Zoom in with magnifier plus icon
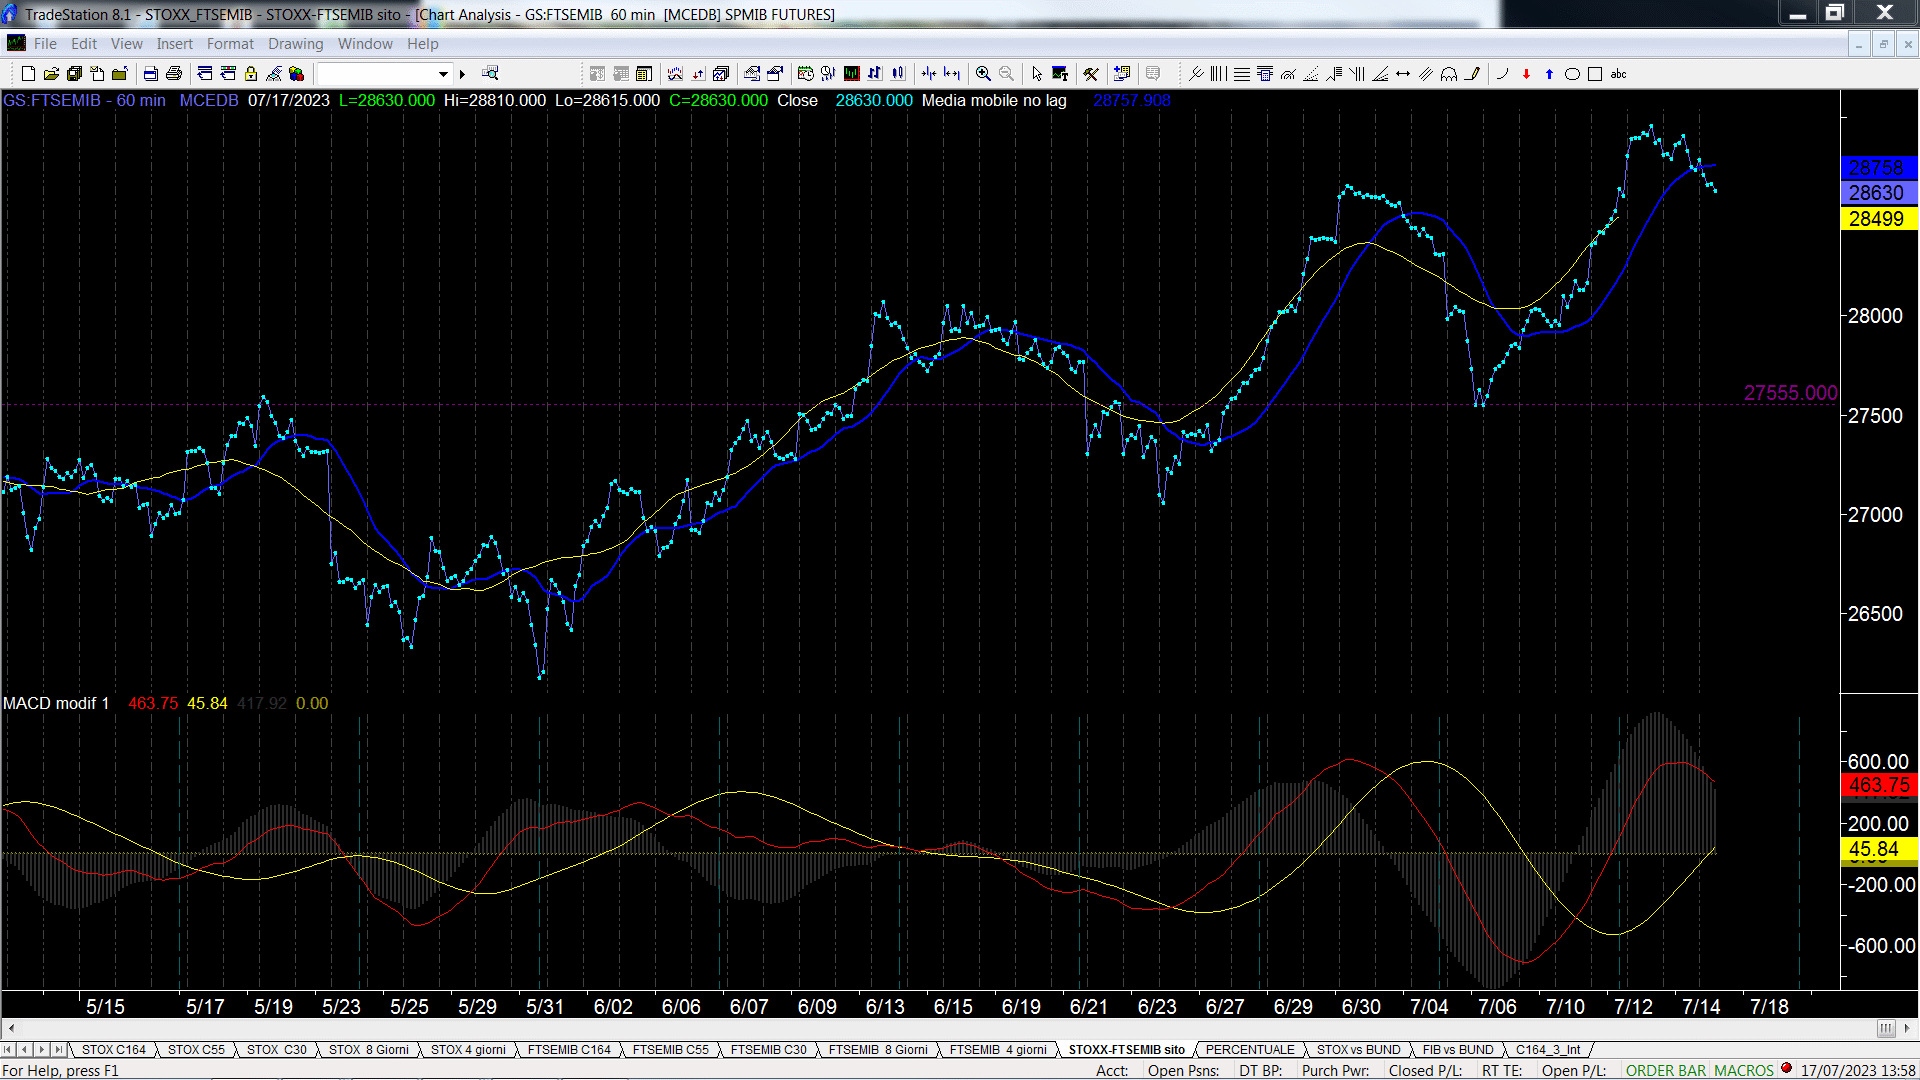The image size is (1920, 1080). [983, 74]
